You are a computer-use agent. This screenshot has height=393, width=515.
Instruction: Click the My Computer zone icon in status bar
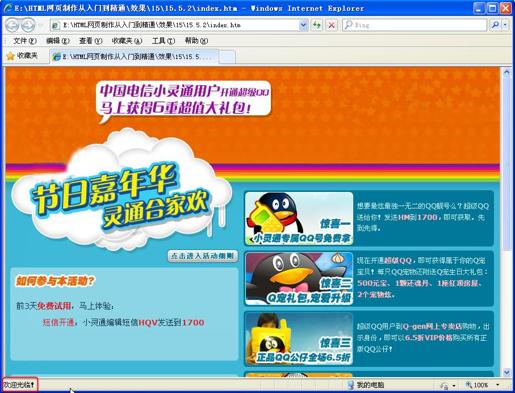pos(350,385)
